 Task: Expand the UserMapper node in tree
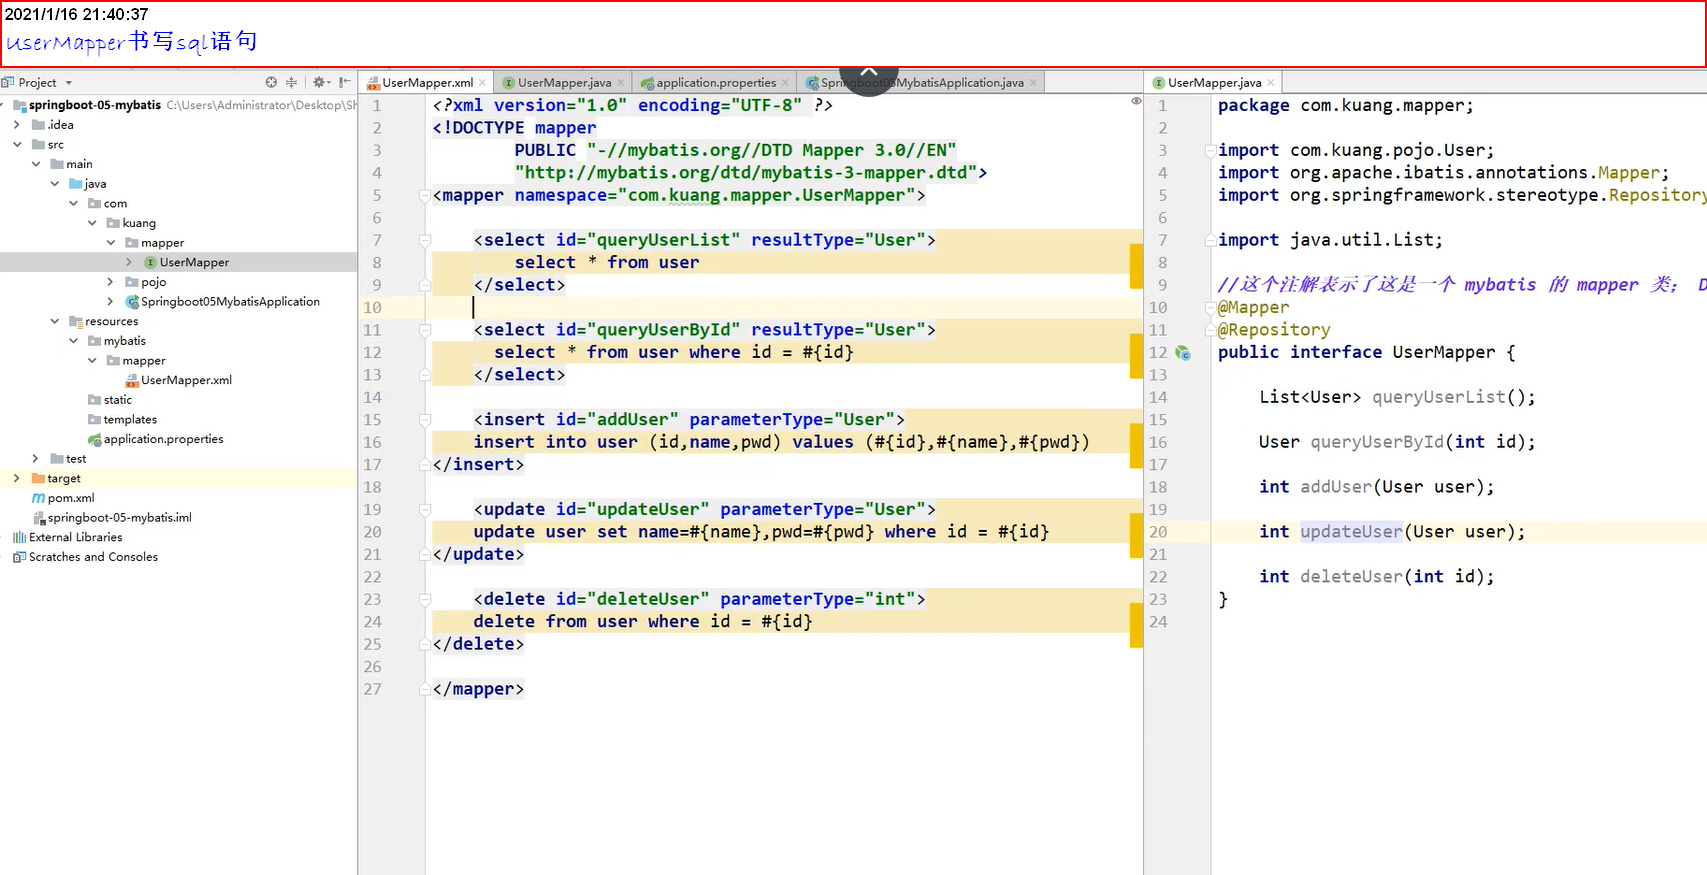tap(129, 262)
